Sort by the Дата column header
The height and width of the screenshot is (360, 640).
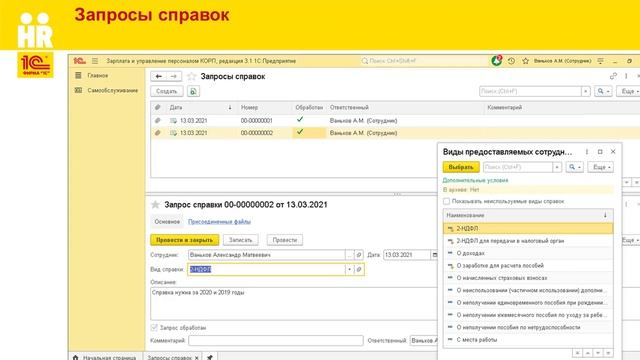(176, 107)
